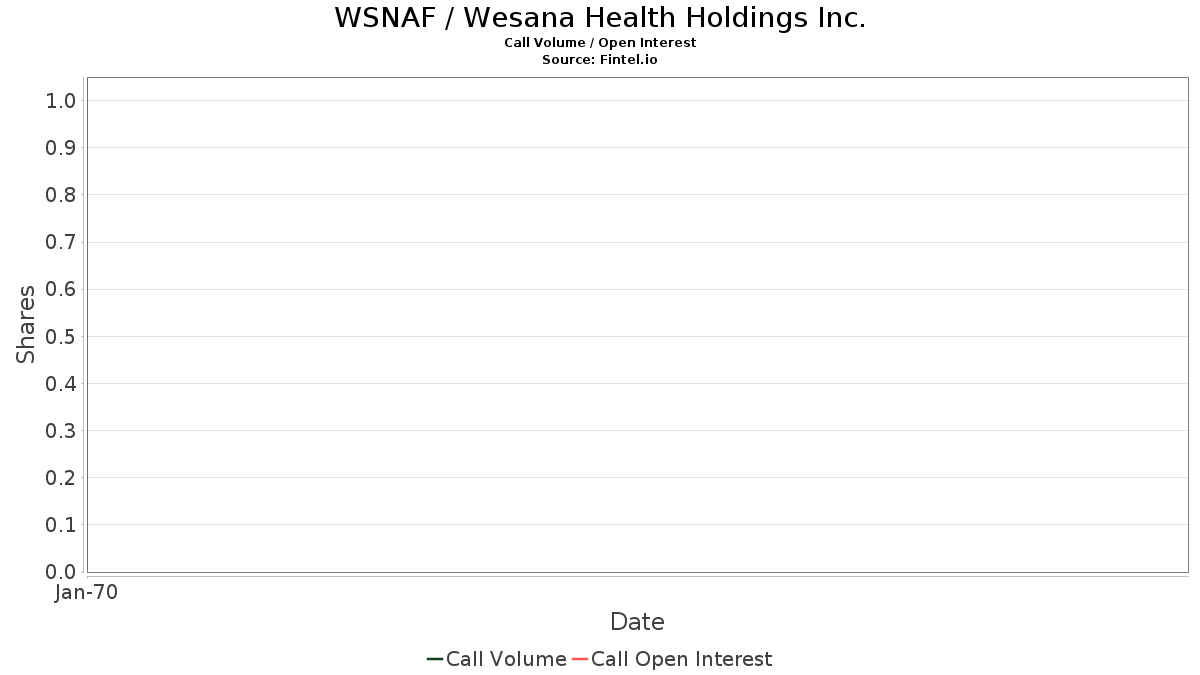Click the 0.8 y-axis tick label
Image resolution: width=1200 pixels, height=675 pixels.
pos(61,195)
